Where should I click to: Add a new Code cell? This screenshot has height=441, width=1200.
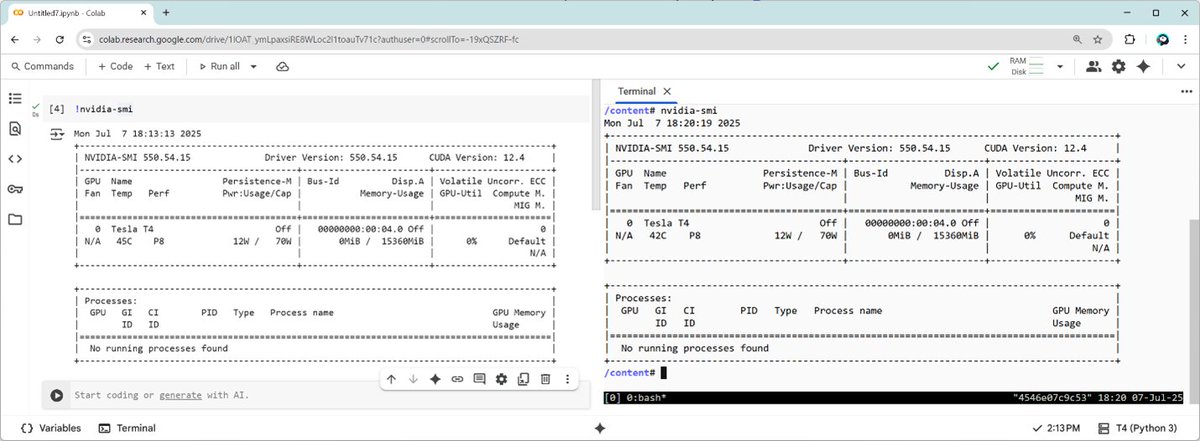tap(115, 66)
